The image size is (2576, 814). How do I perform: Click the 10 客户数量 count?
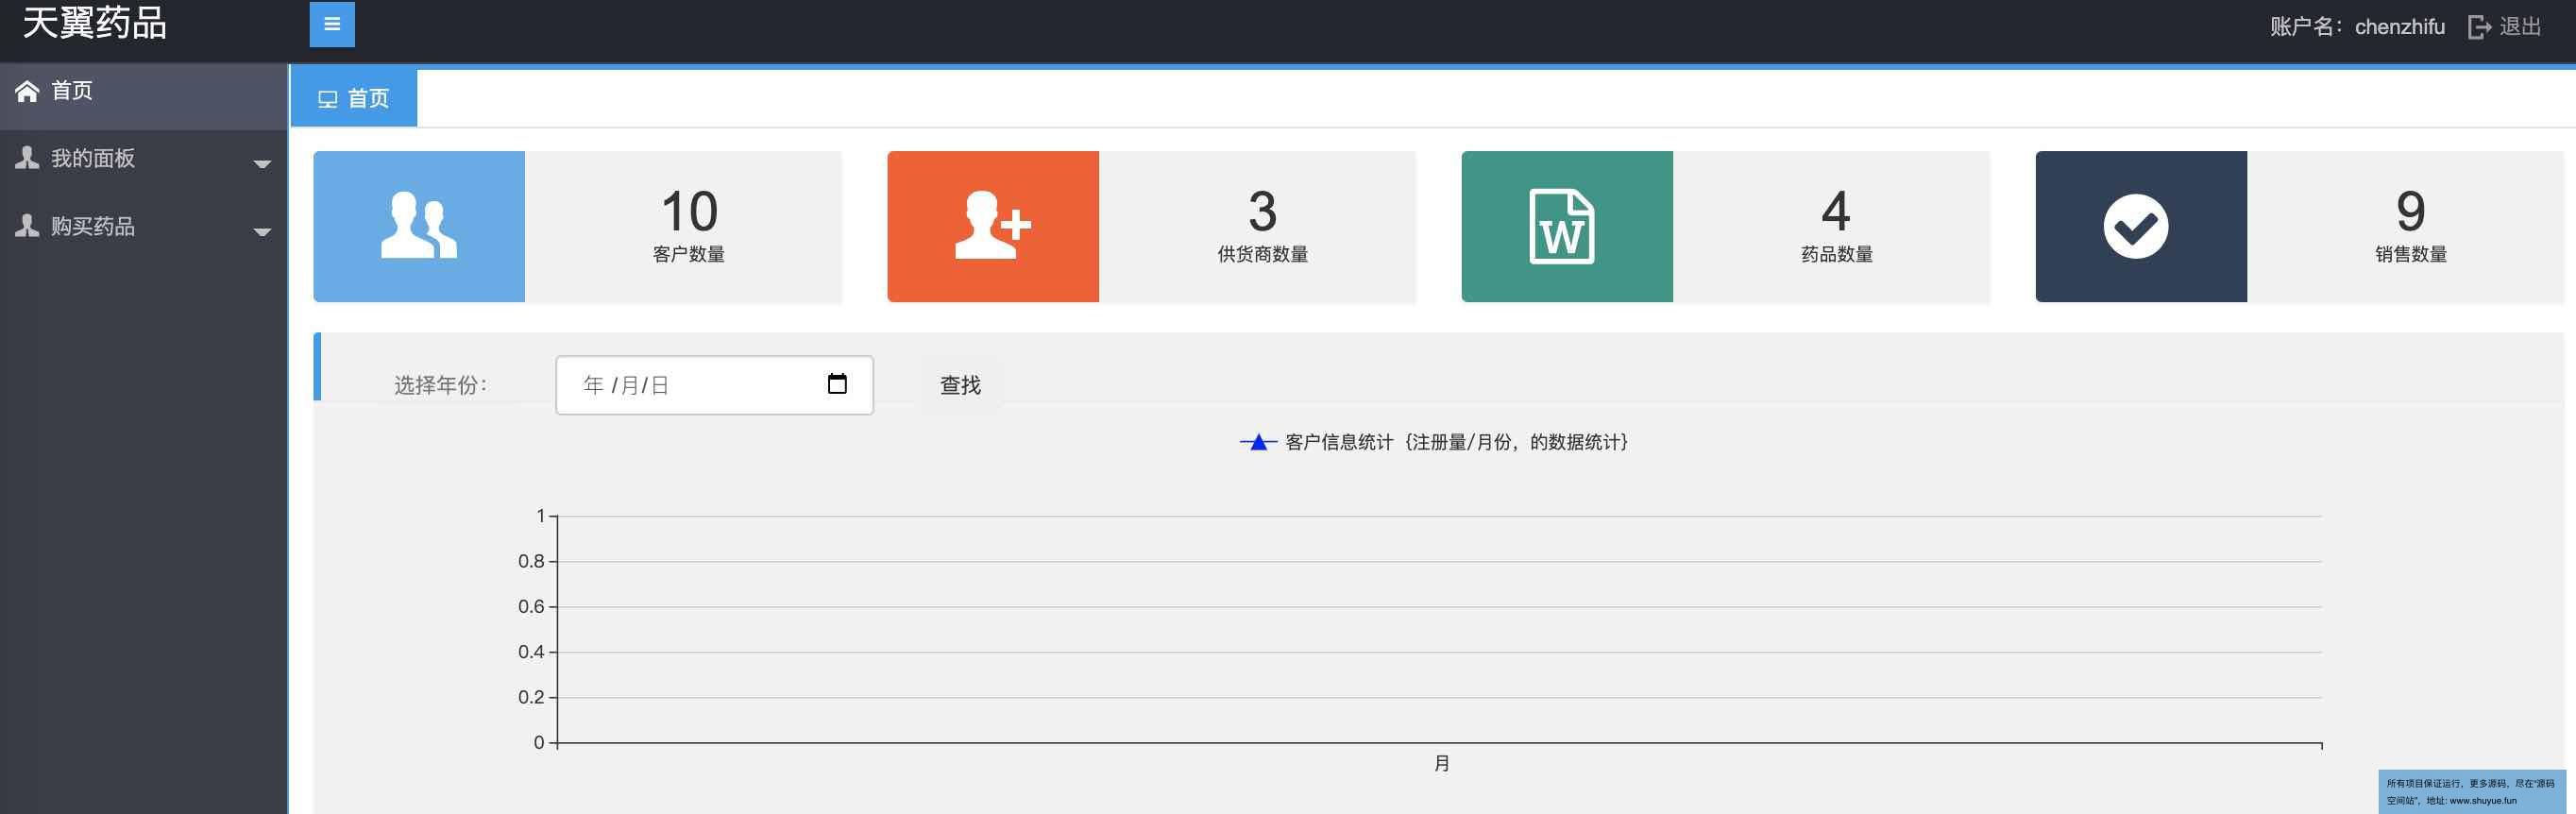689,227
